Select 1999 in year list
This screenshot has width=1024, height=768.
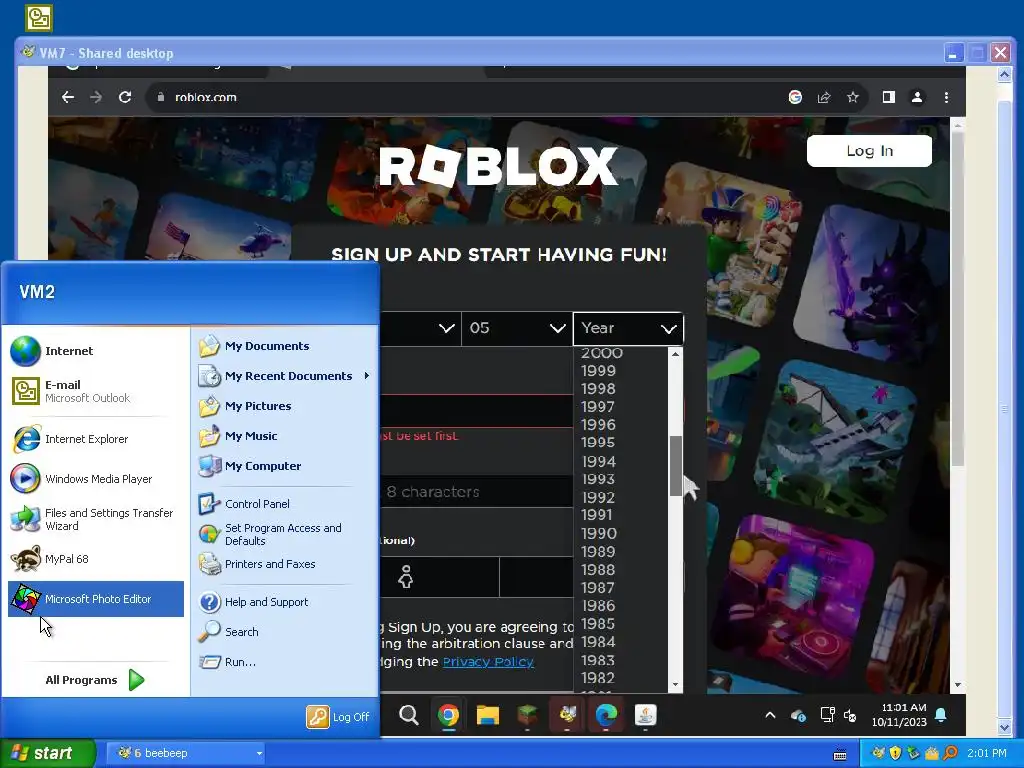(598, 371)
